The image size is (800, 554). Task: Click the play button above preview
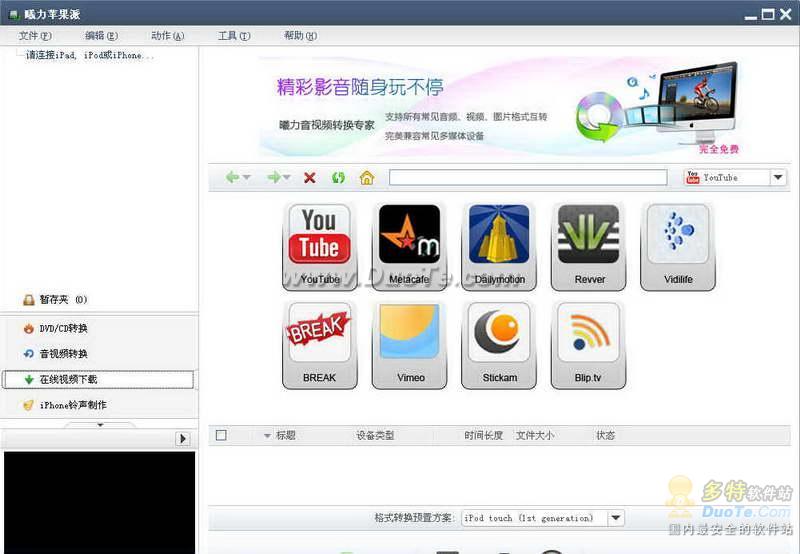point(183,439)
